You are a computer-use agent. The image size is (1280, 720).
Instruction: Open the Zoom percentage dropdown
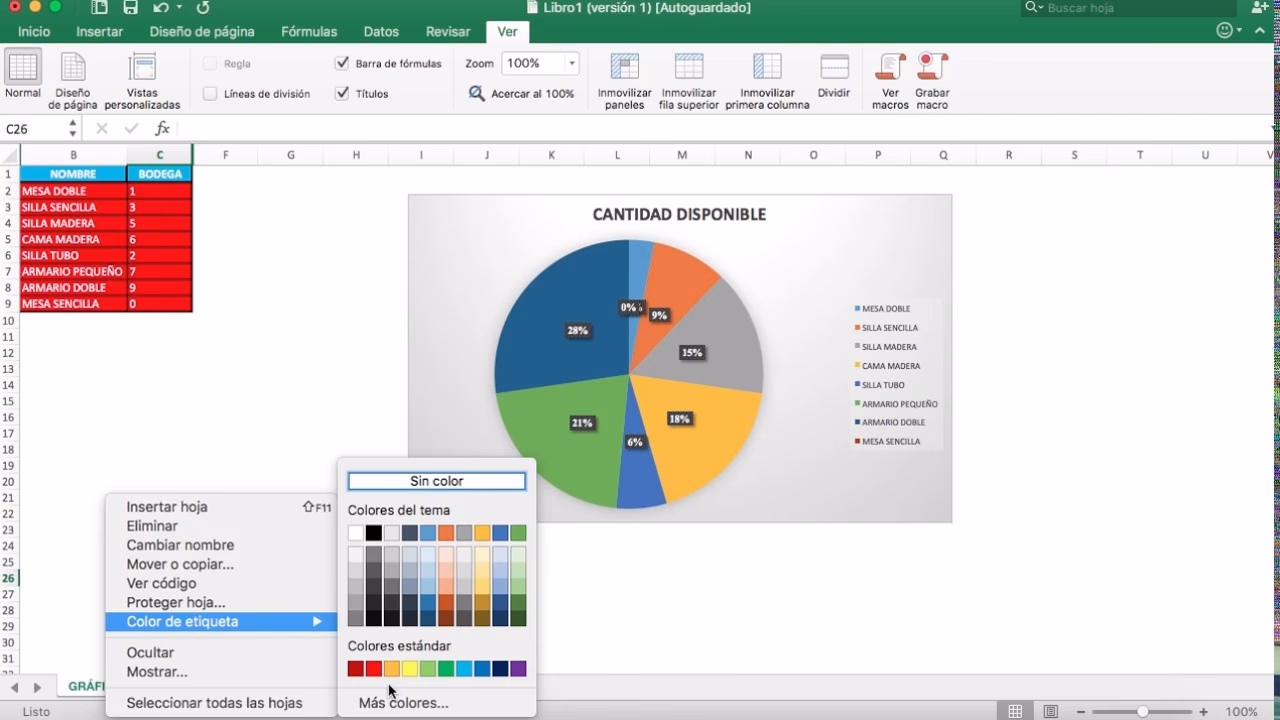pyautogui.click(x=570, y=62)
